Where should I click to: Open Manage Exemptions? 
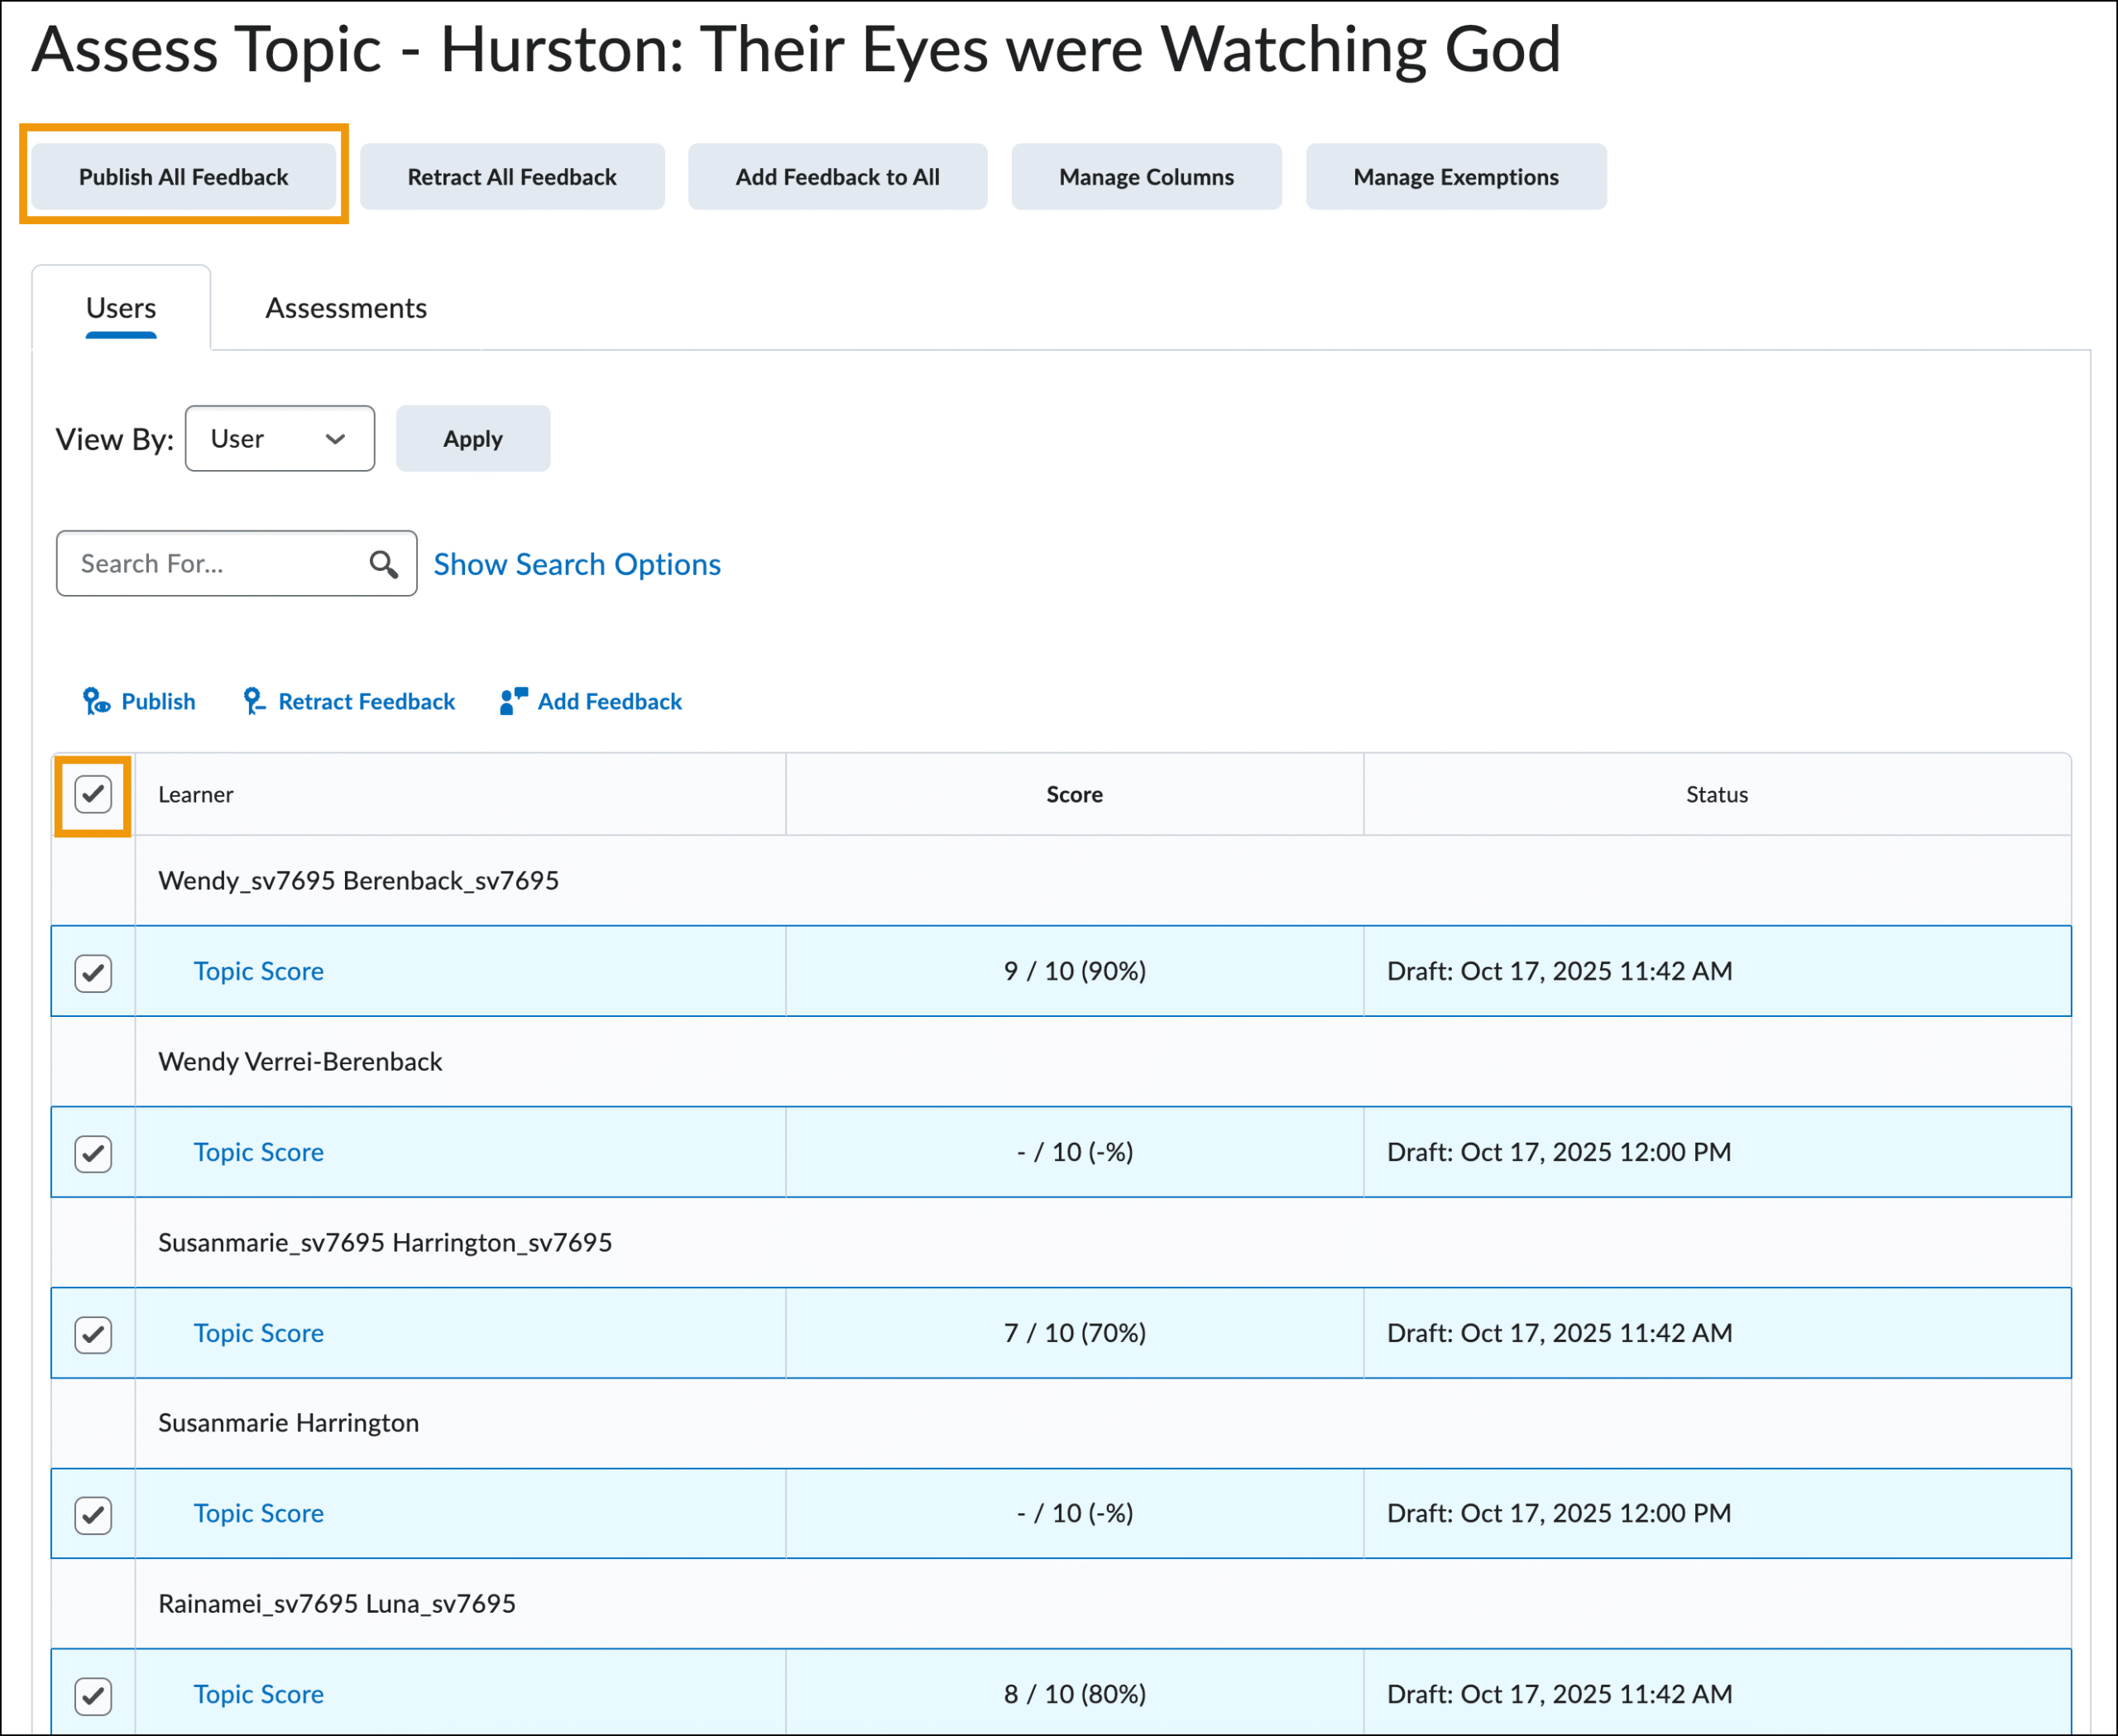(1455, 177)
